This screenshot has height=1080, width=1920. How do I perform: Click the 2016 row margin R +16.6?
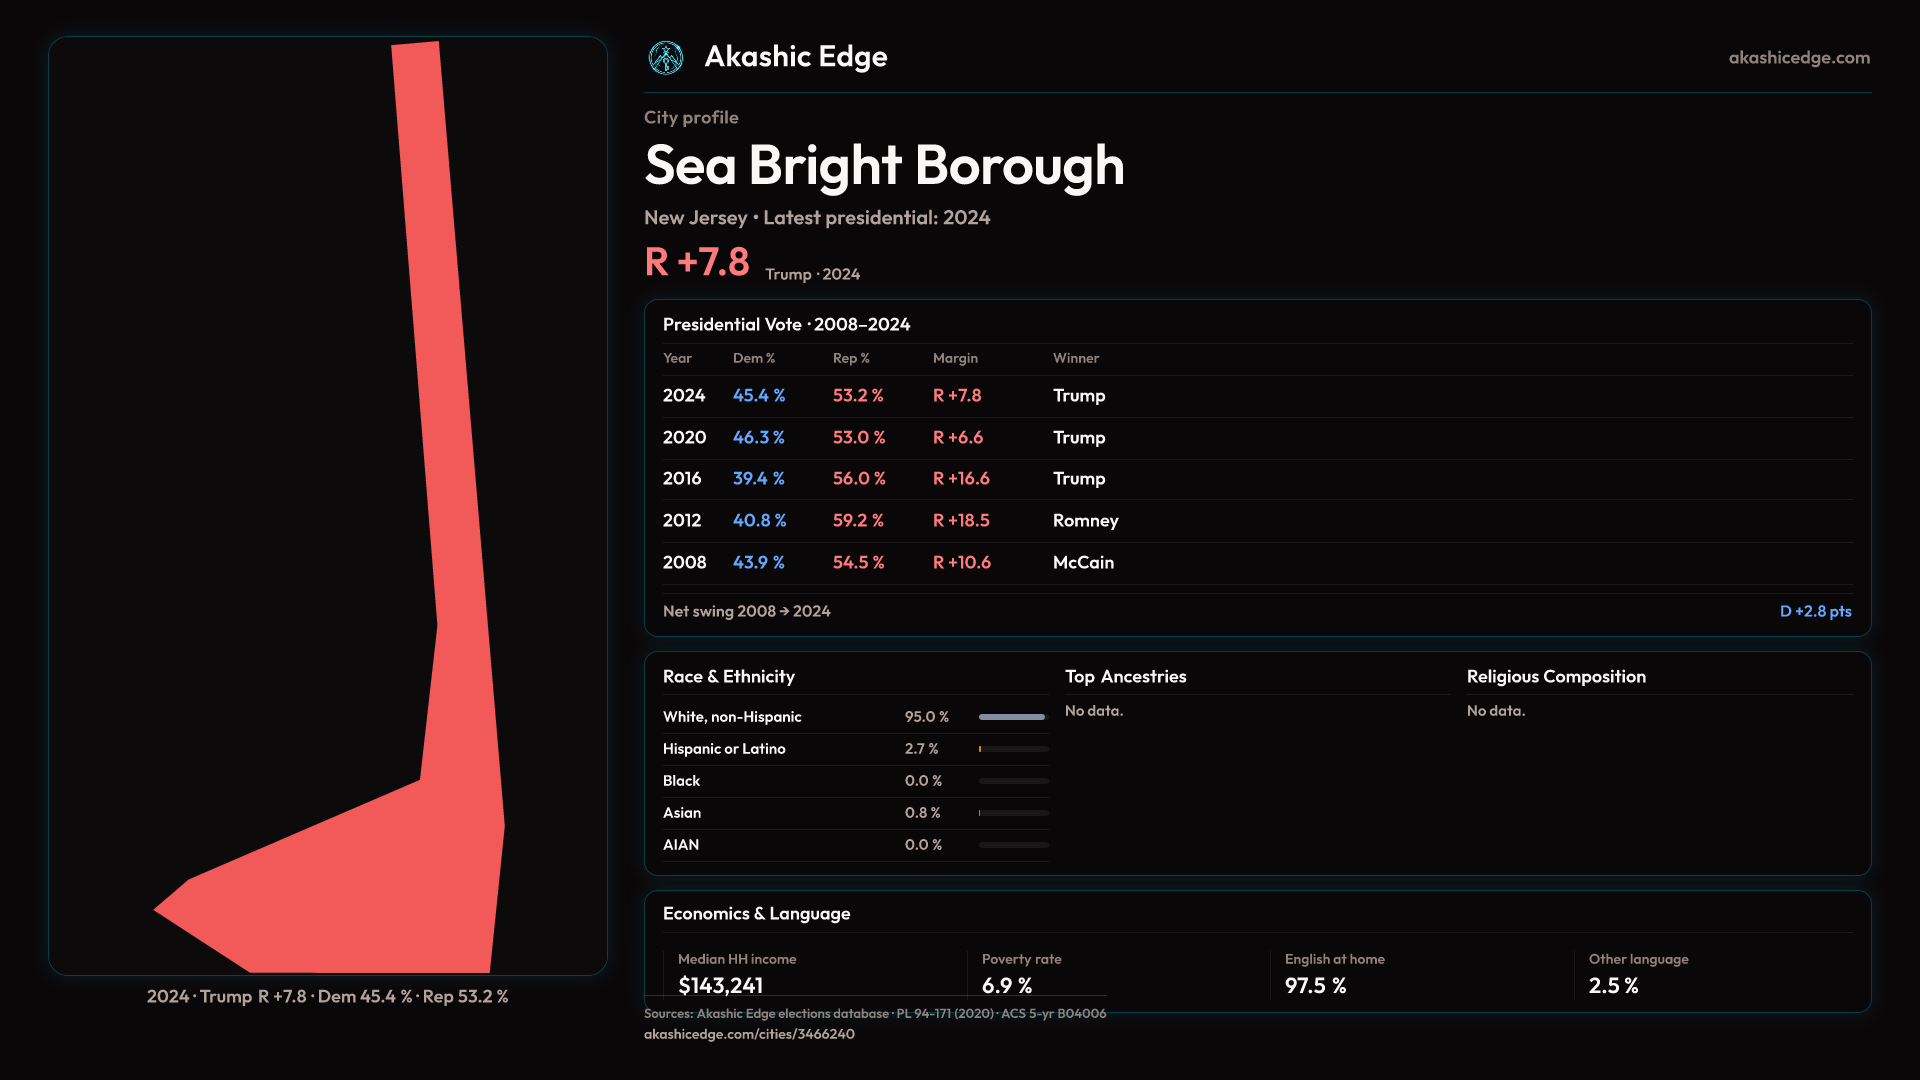(x=960, y=479)
